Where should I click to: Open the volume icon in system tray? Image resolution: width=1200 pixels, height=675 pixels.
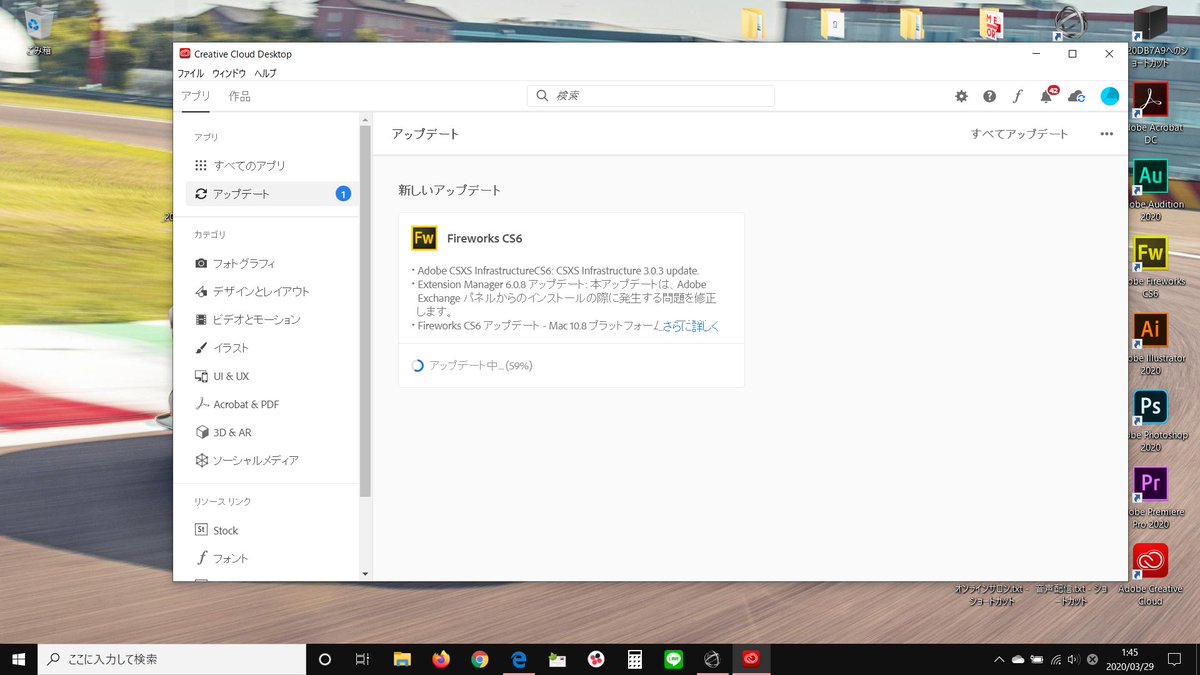(1073, 659)
